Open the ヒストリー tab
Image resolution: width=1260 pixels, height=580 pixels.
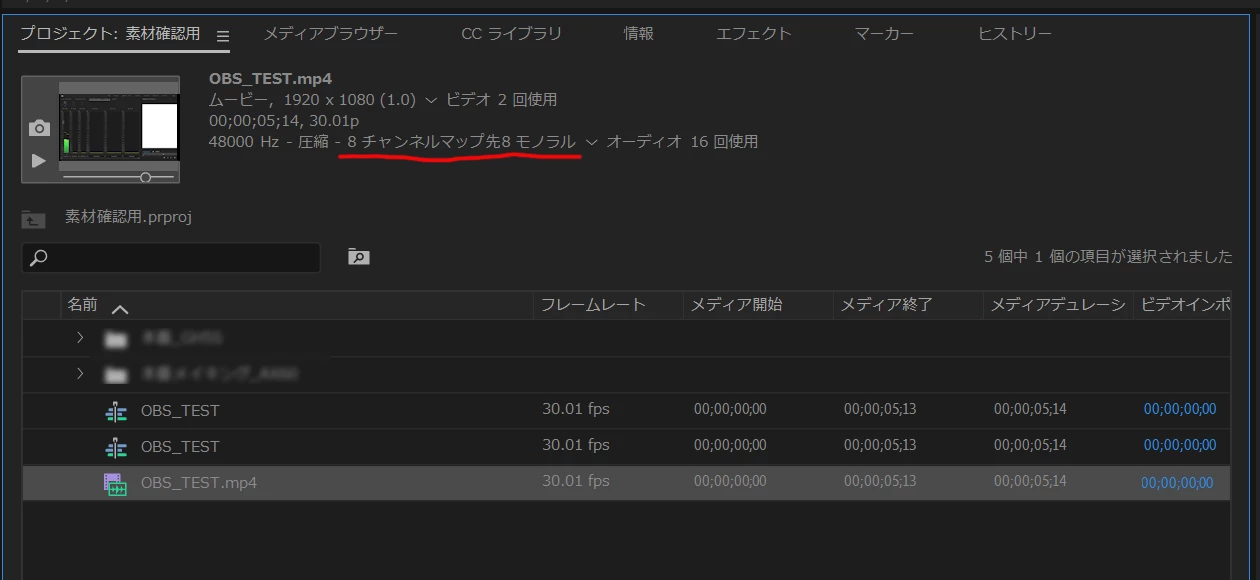(x=1015, y=34)
